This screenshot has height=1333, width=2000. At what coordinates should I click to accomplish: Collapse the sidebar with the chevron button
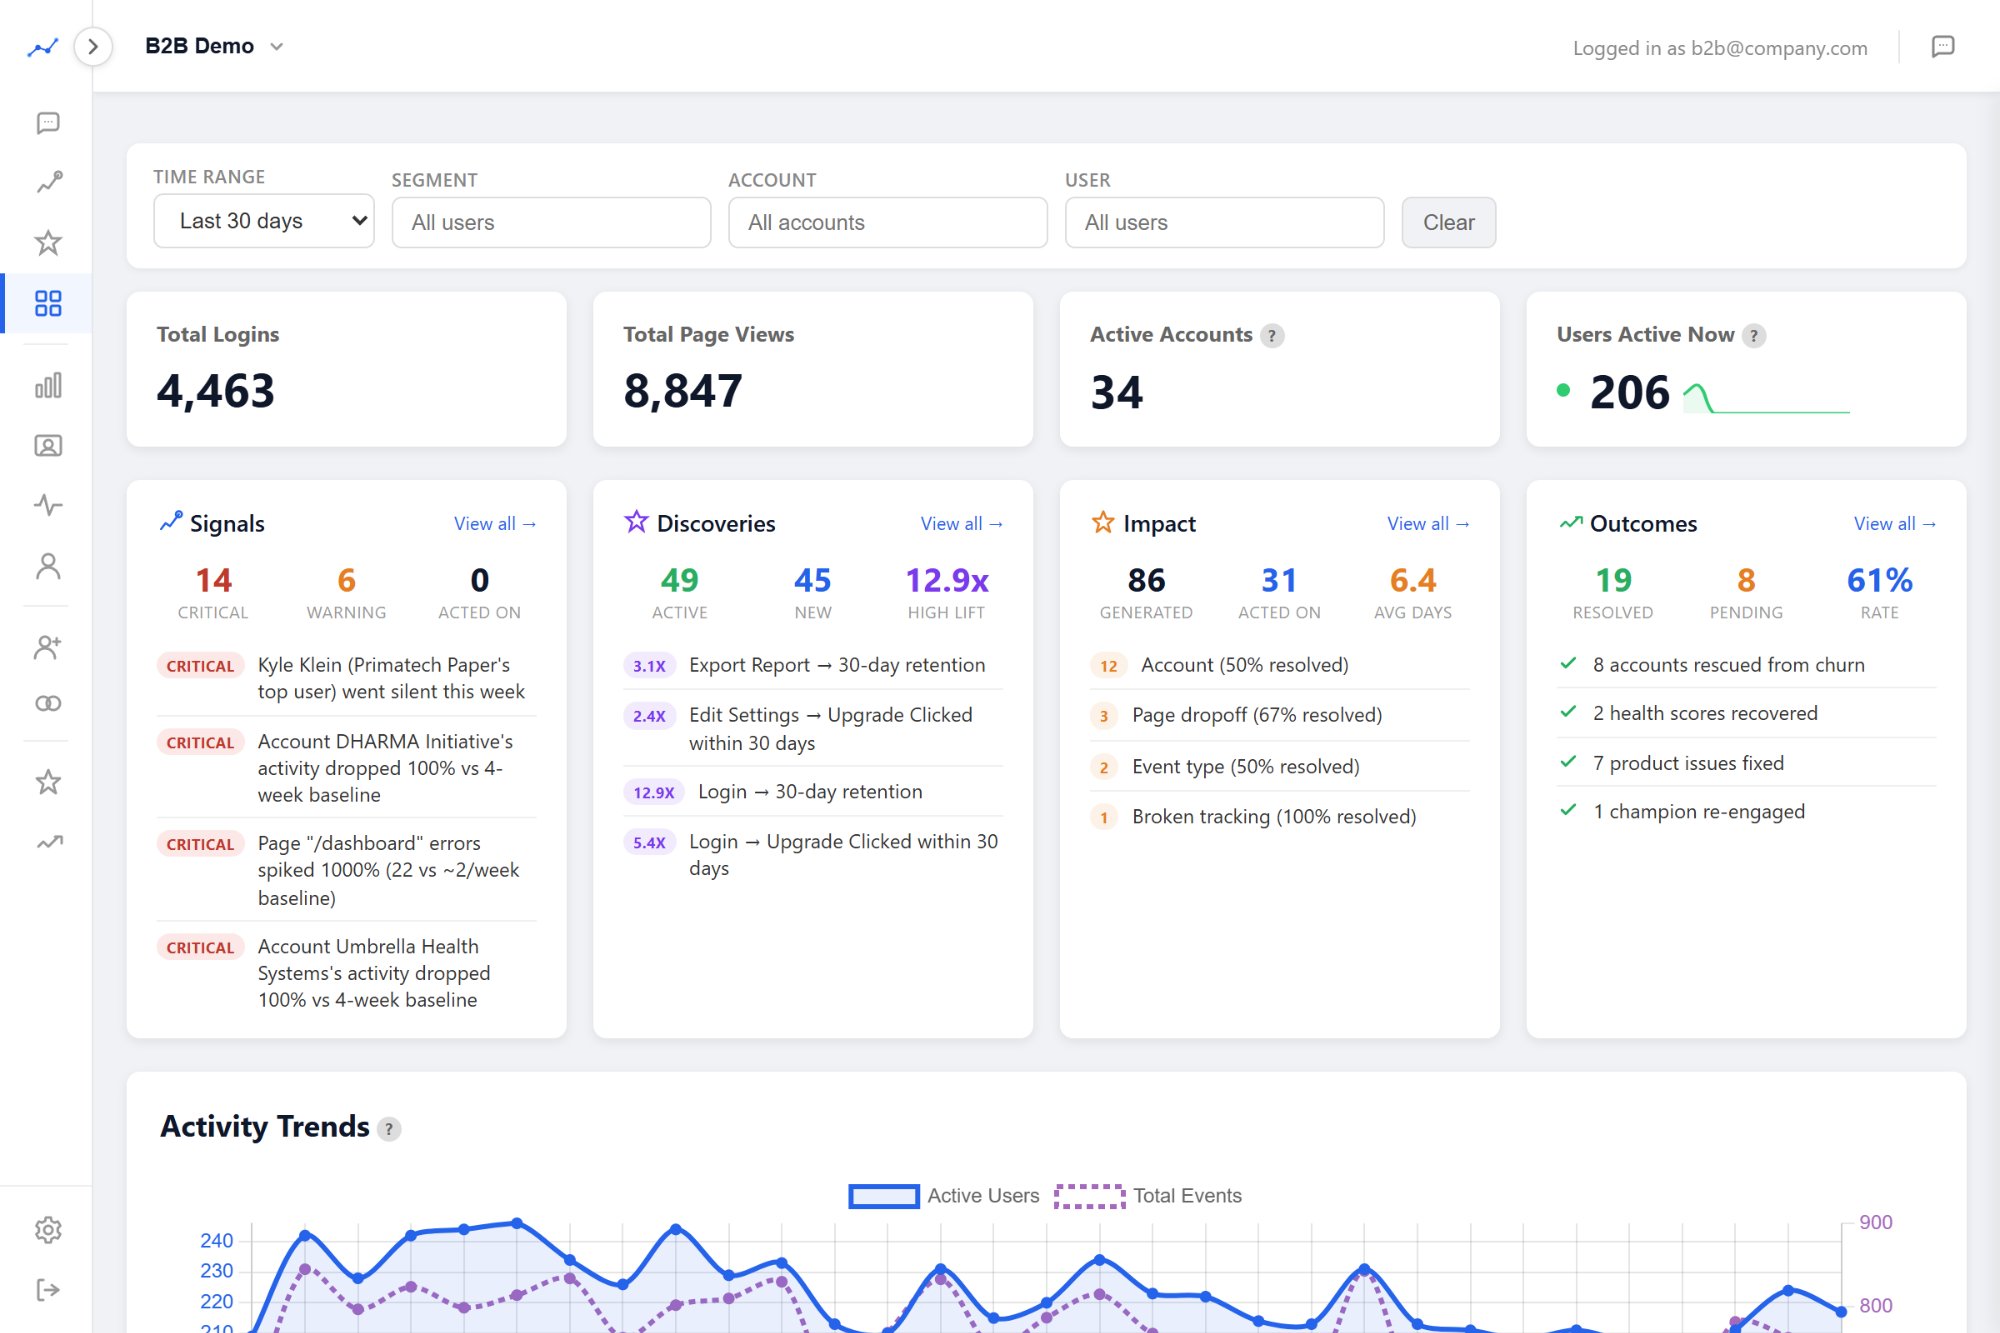[93, 45]
